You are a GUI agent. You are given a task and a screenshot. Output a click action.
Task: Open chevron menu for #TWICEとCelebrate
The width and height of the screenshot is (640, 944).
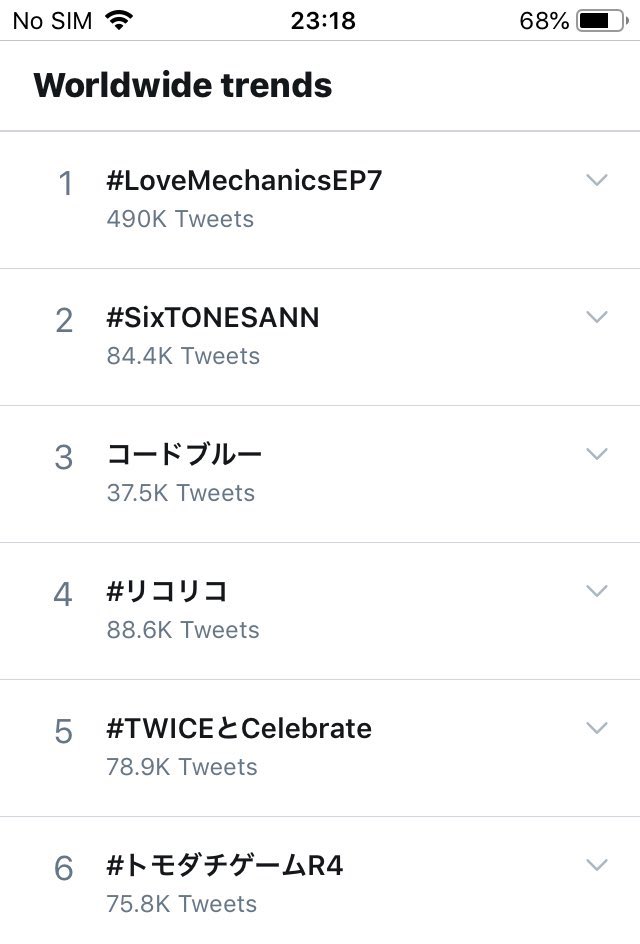(x=597, y=728)
